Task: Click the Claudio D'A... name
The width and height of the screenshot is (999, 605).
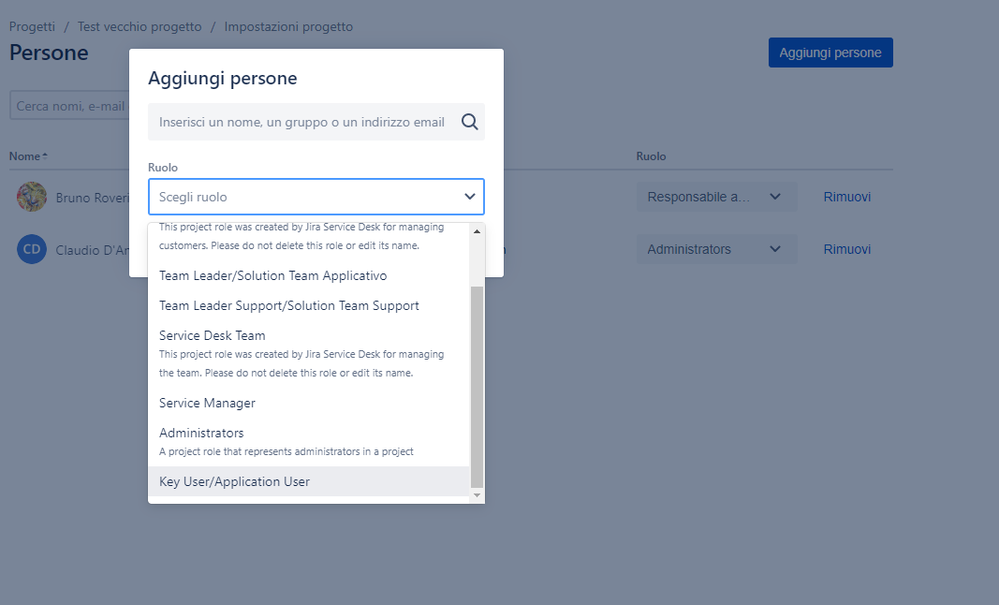Action: (x=92, y=250)
